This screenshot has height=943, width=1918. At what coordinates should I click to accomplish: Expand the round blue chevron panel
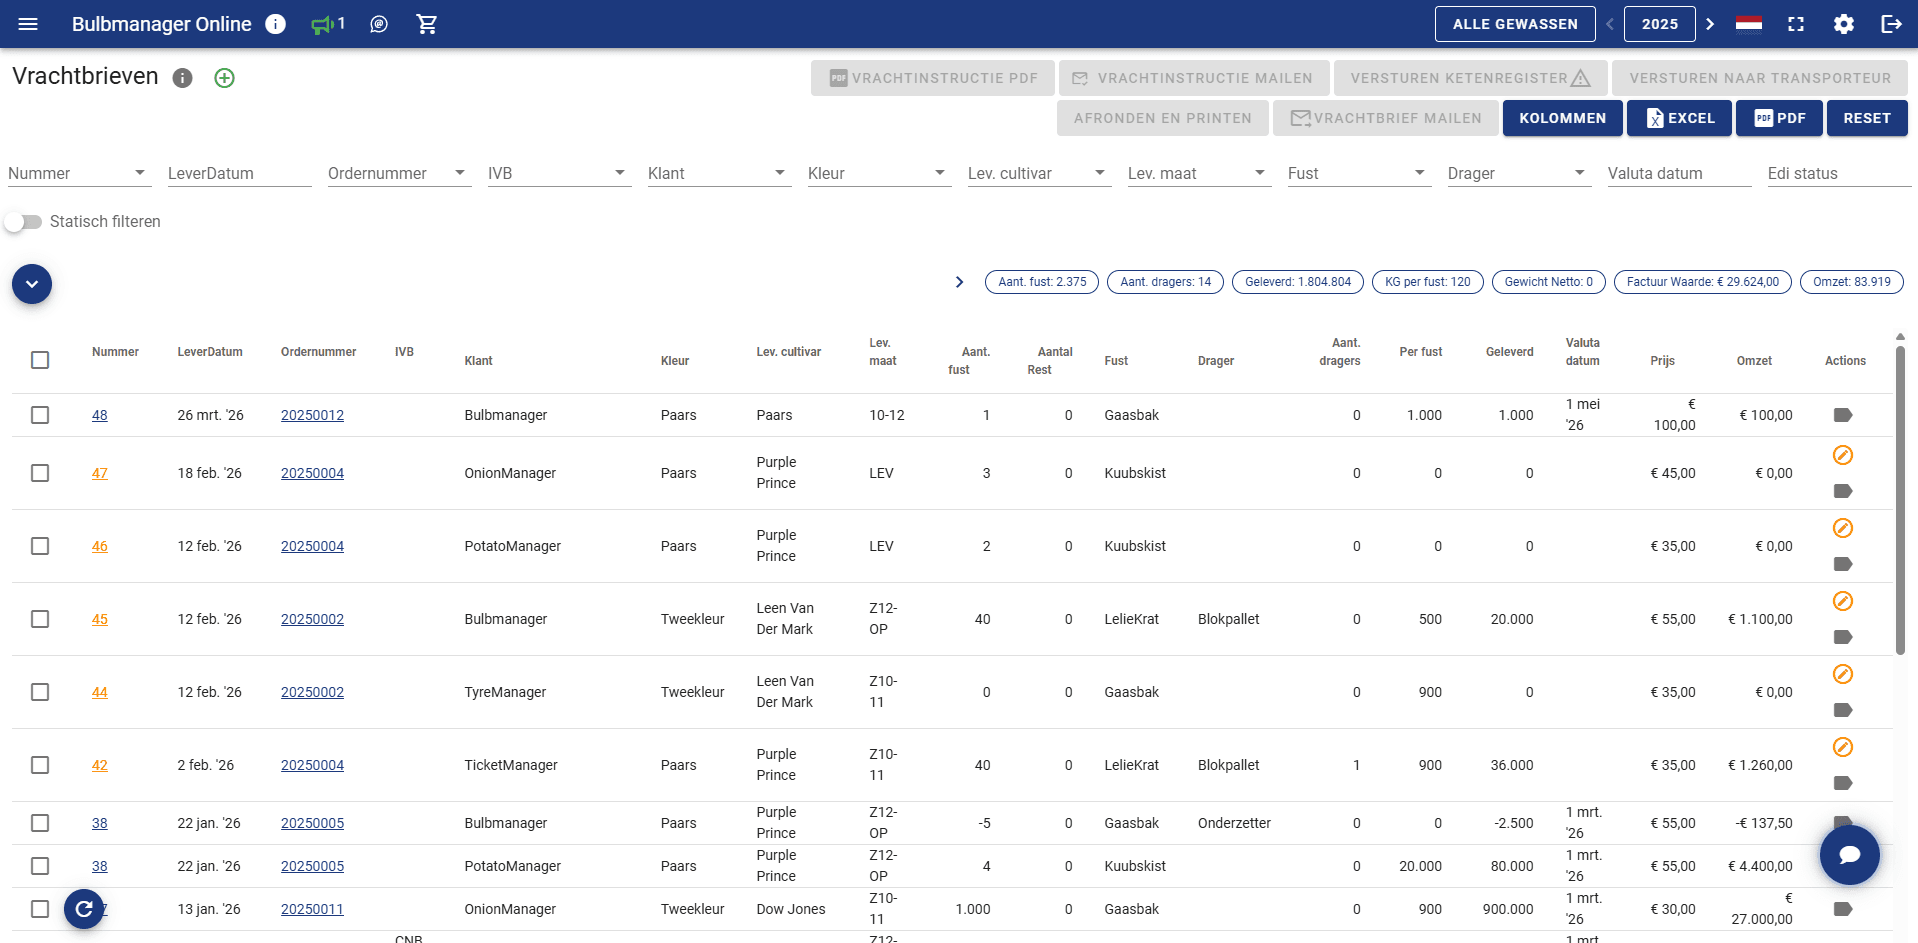pyautogui.click(x=32, y=284)
